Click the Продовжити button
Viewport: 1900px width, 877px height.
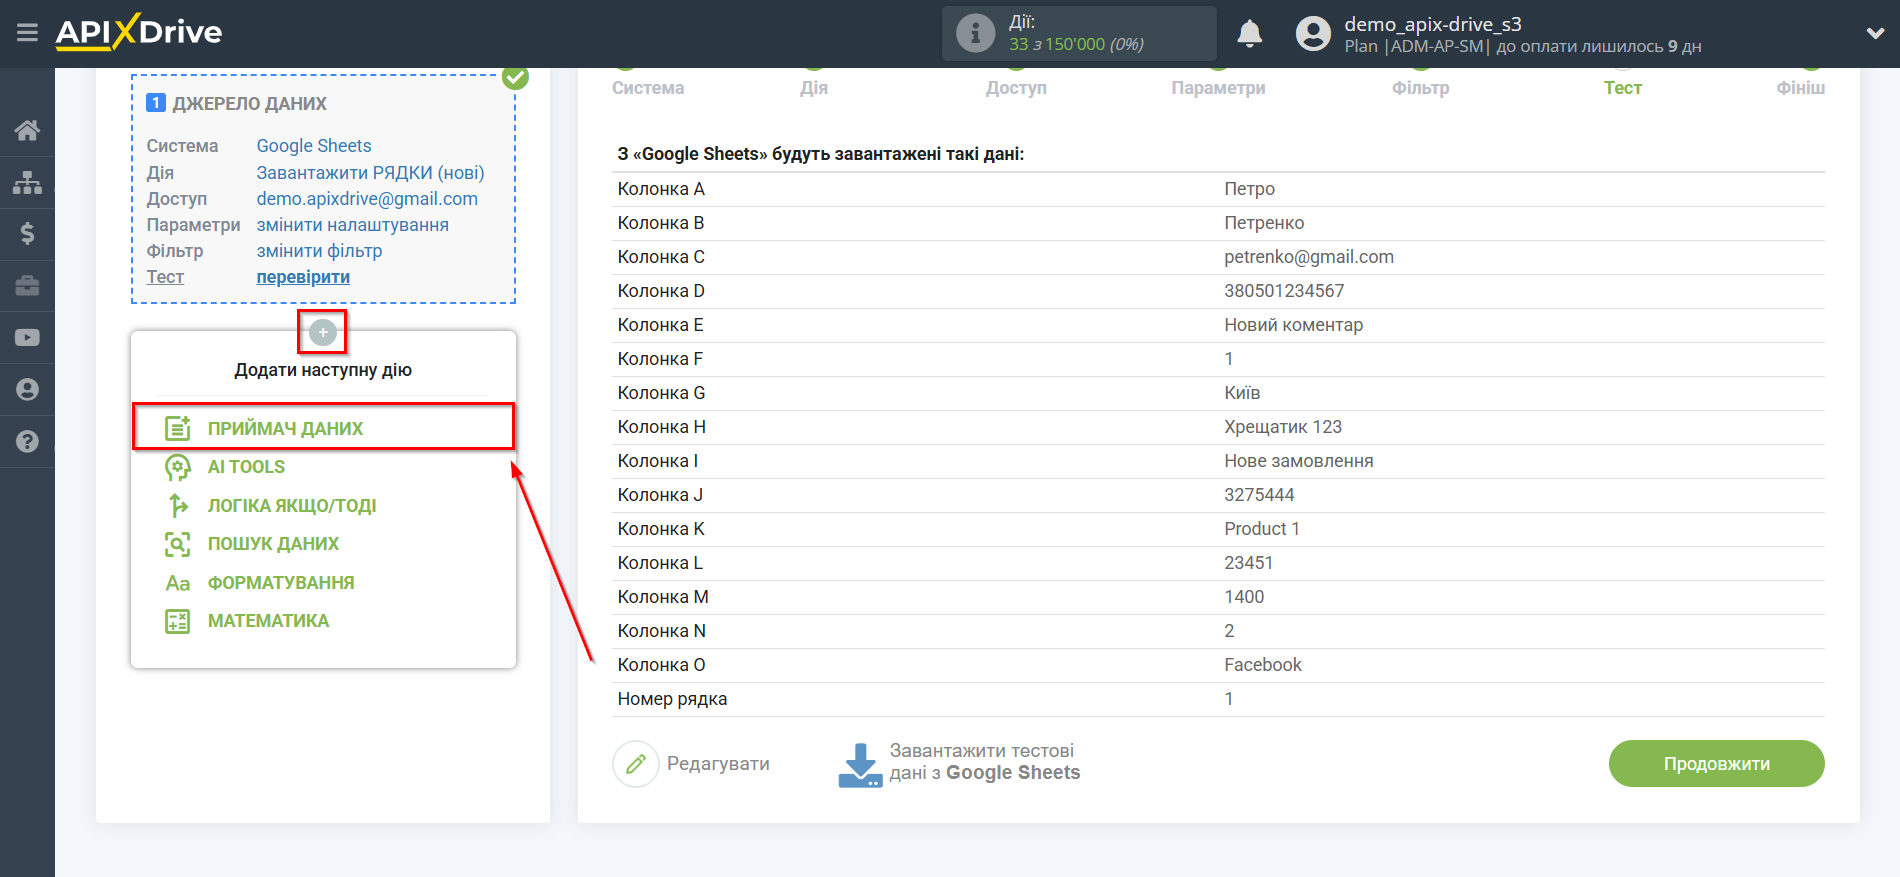pos(1716,764)
